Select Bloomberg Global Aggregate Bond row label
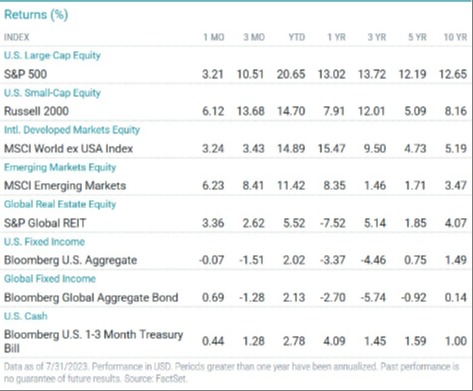 coord(91,297)
